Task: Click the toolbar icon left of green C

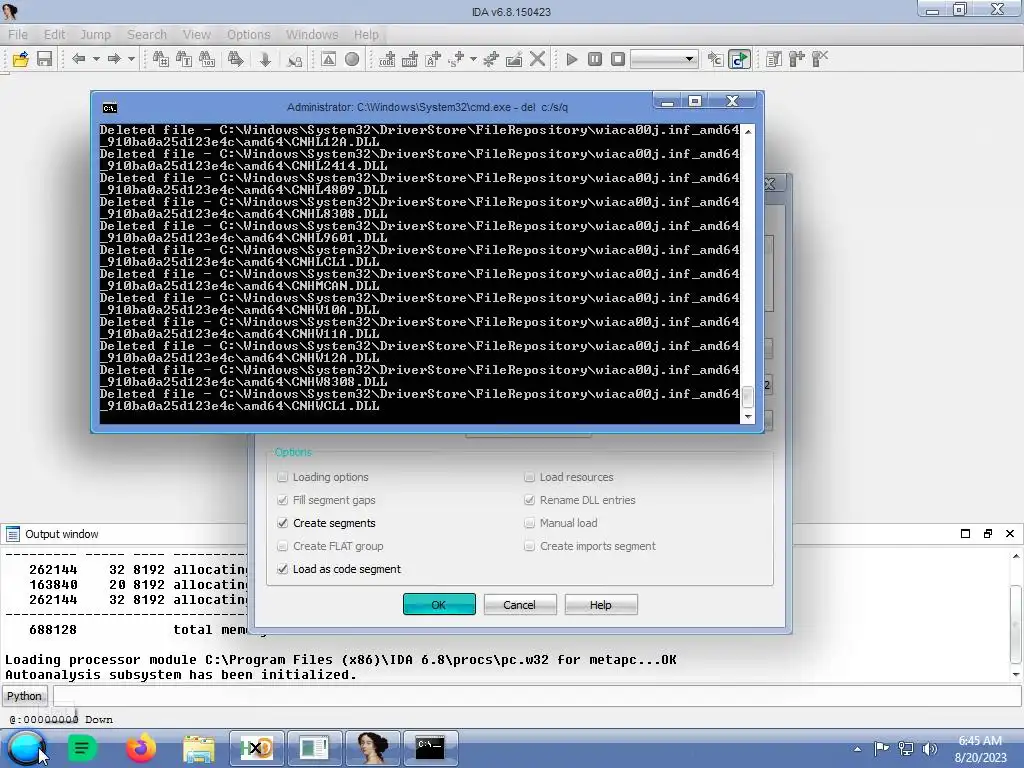Action: 716,59
